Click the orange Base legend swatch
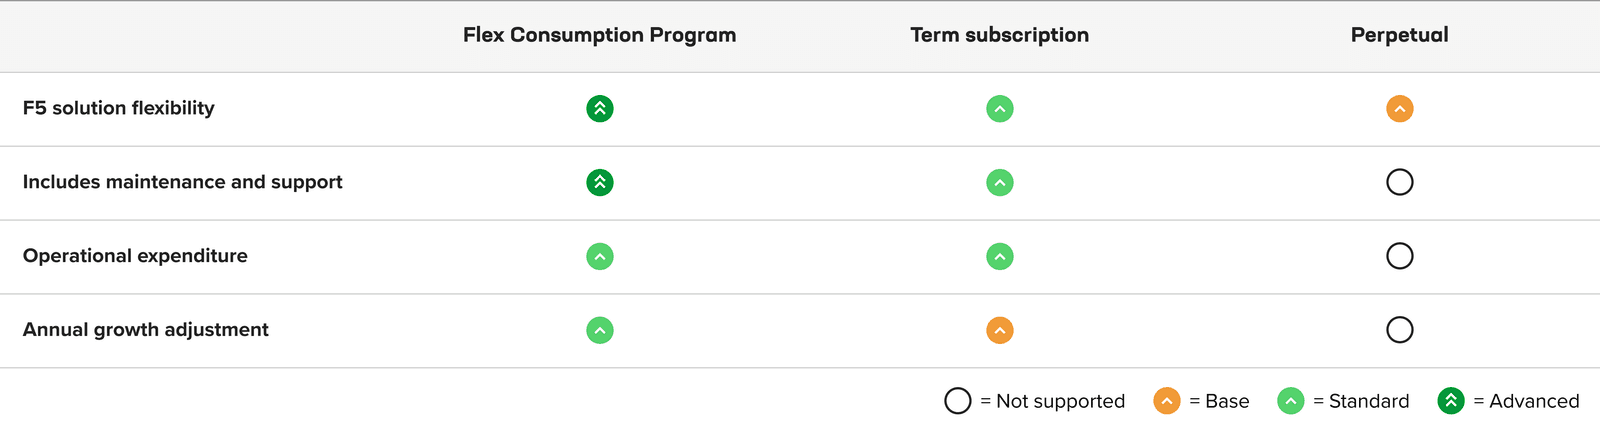1600x435 pixels. [x=1167, y=401]
